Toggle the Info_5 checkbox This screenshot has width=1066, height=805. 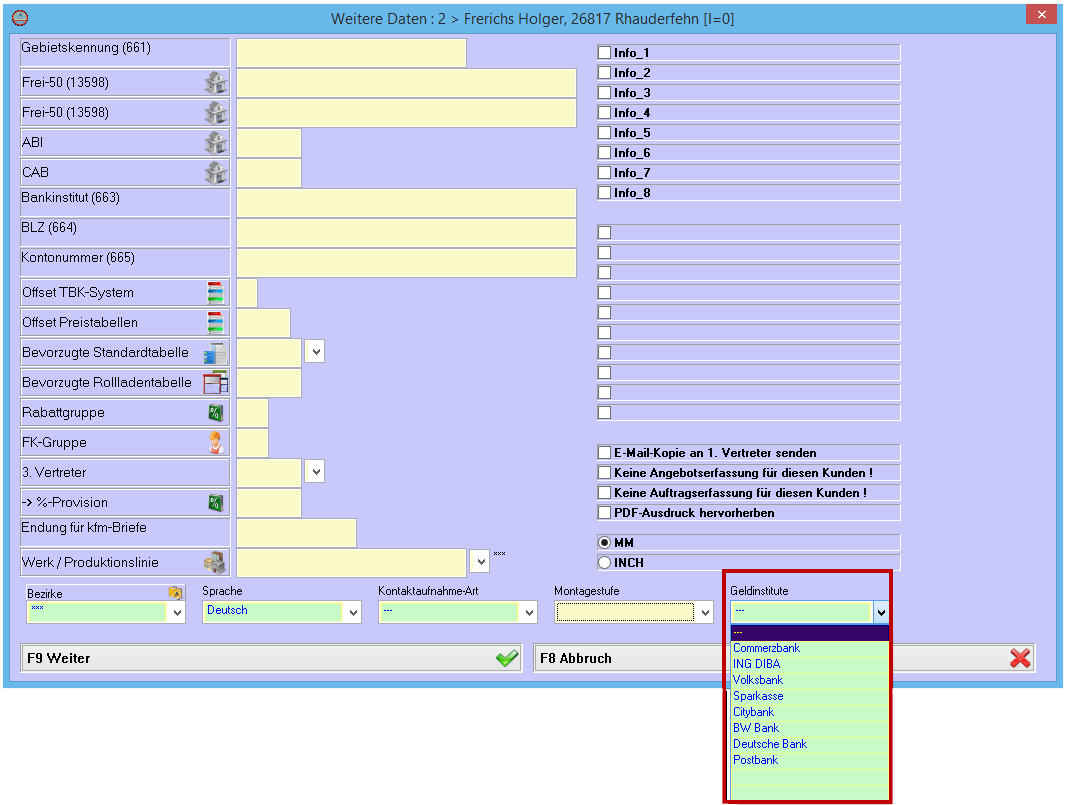[x=604, y=133]
